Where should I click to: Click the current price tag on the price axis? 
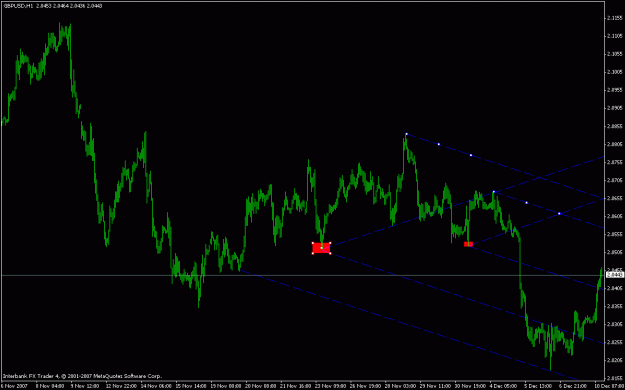(x=615, y=275)
